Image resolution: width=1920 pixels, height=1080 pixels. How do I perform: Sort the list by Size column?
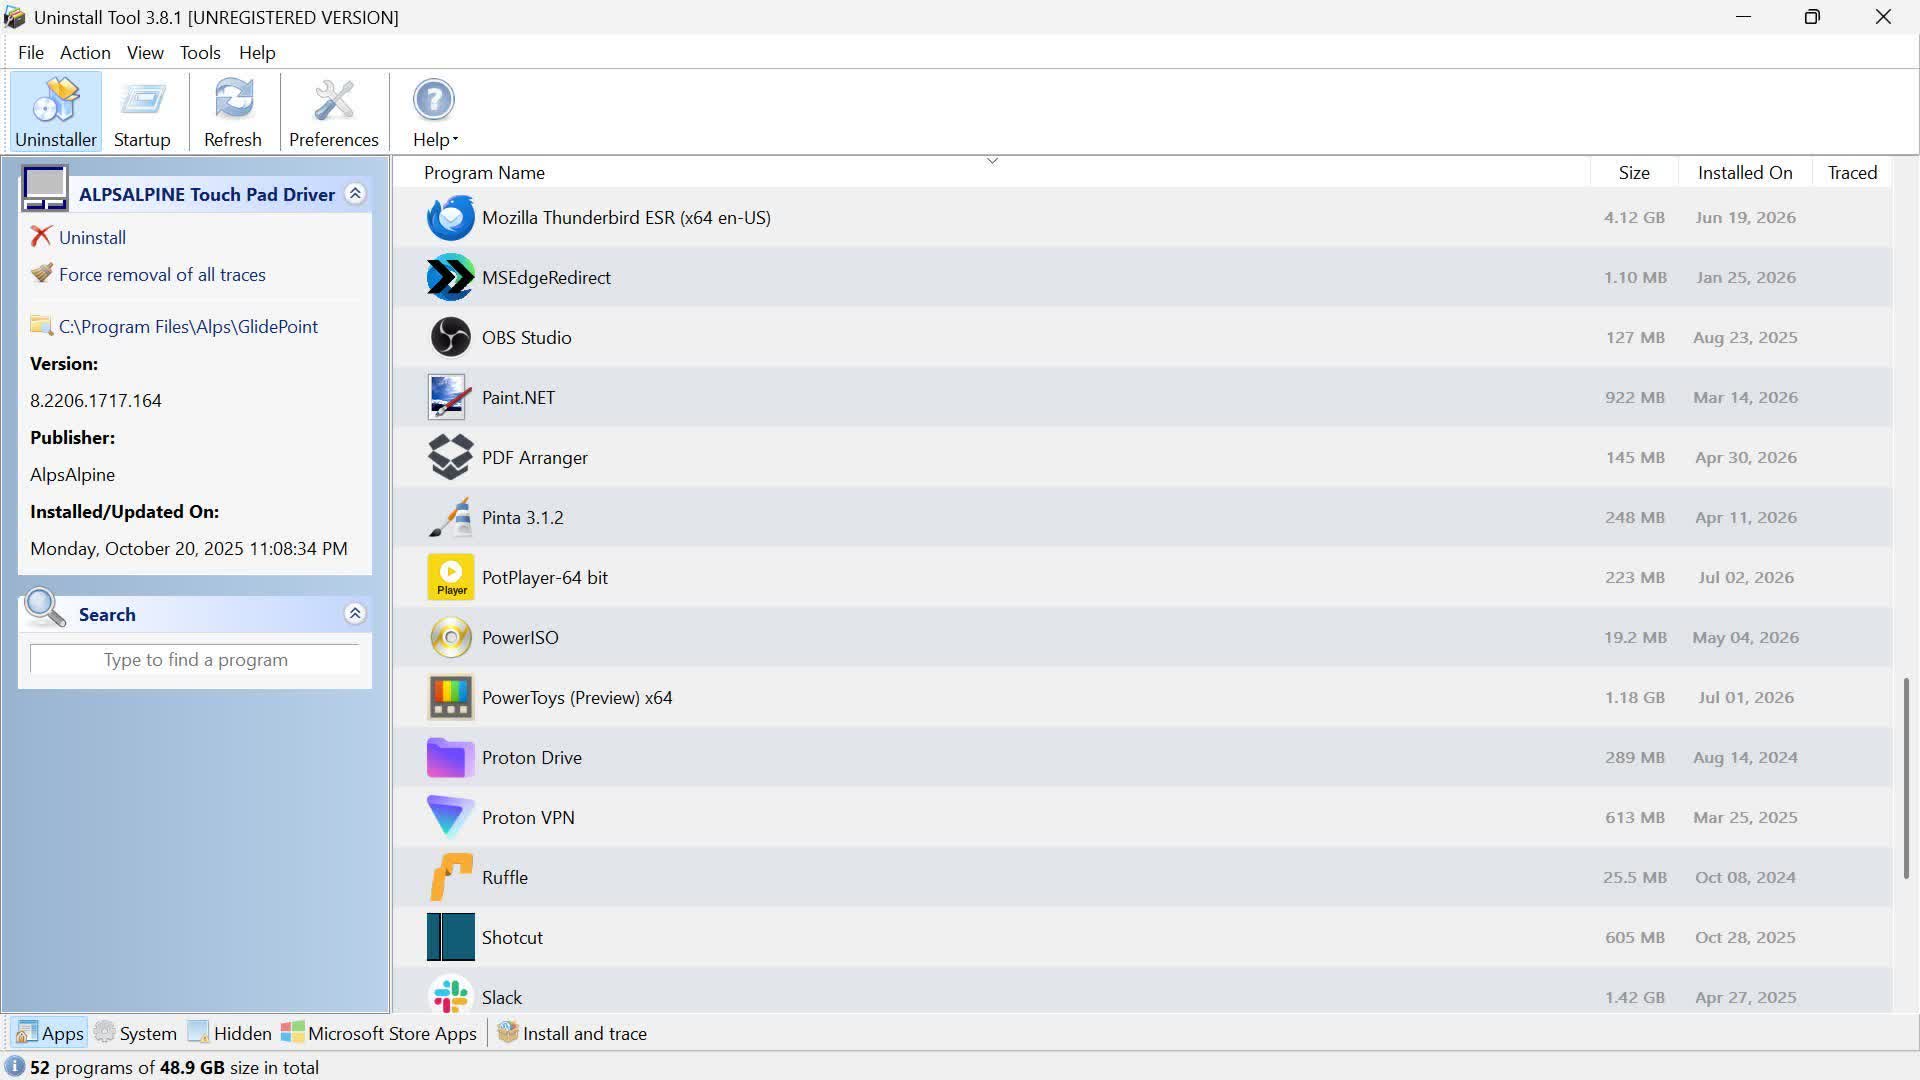(x=1634, y=172)
